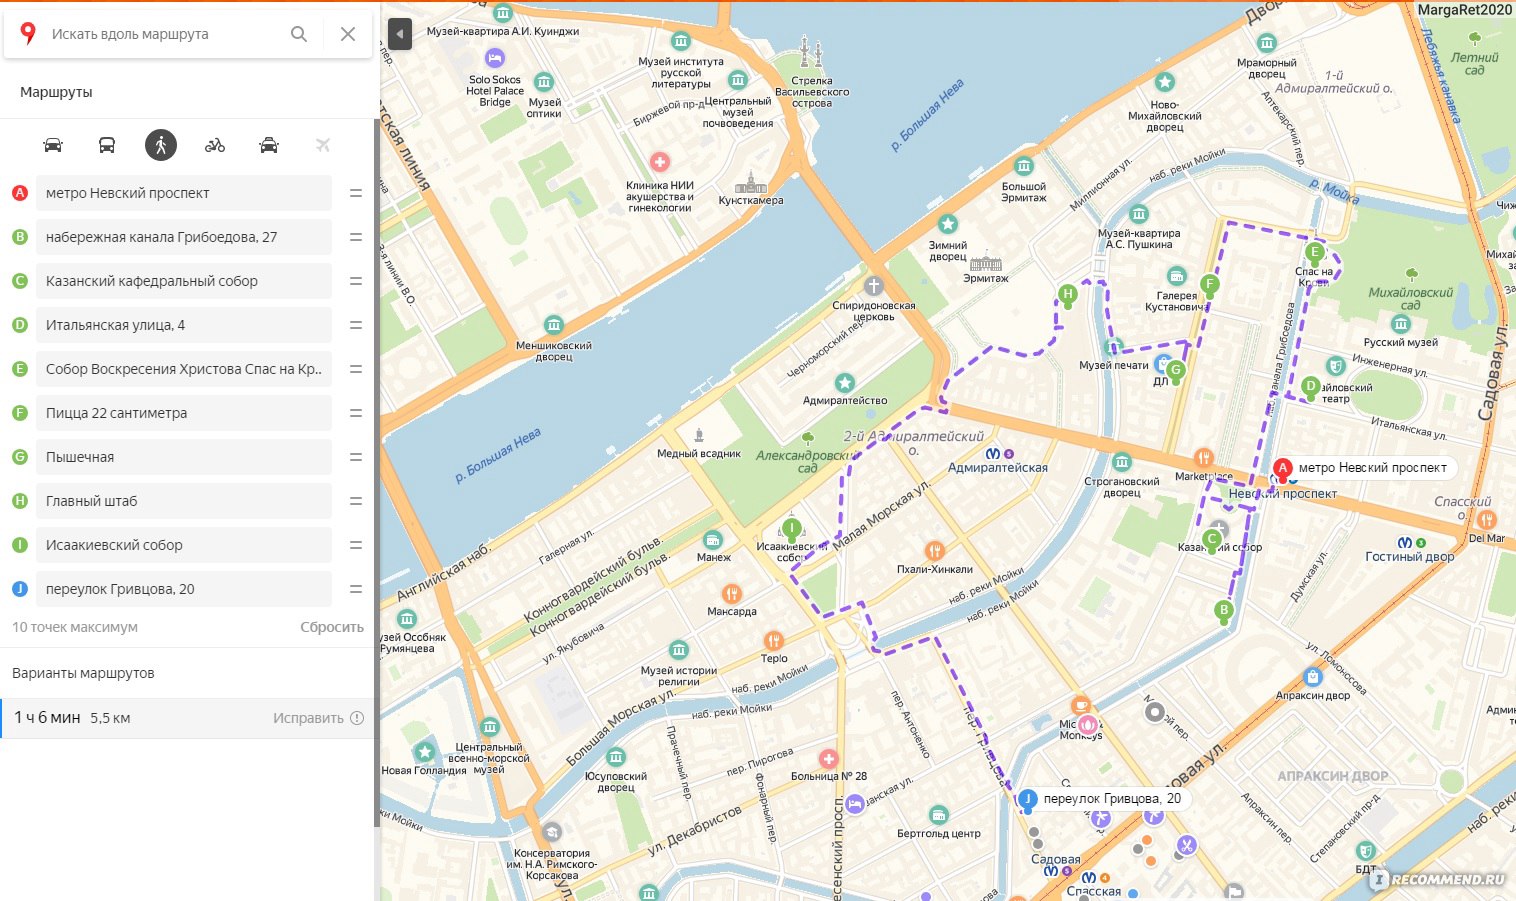Select the public transport bus icon

[107, 145]
